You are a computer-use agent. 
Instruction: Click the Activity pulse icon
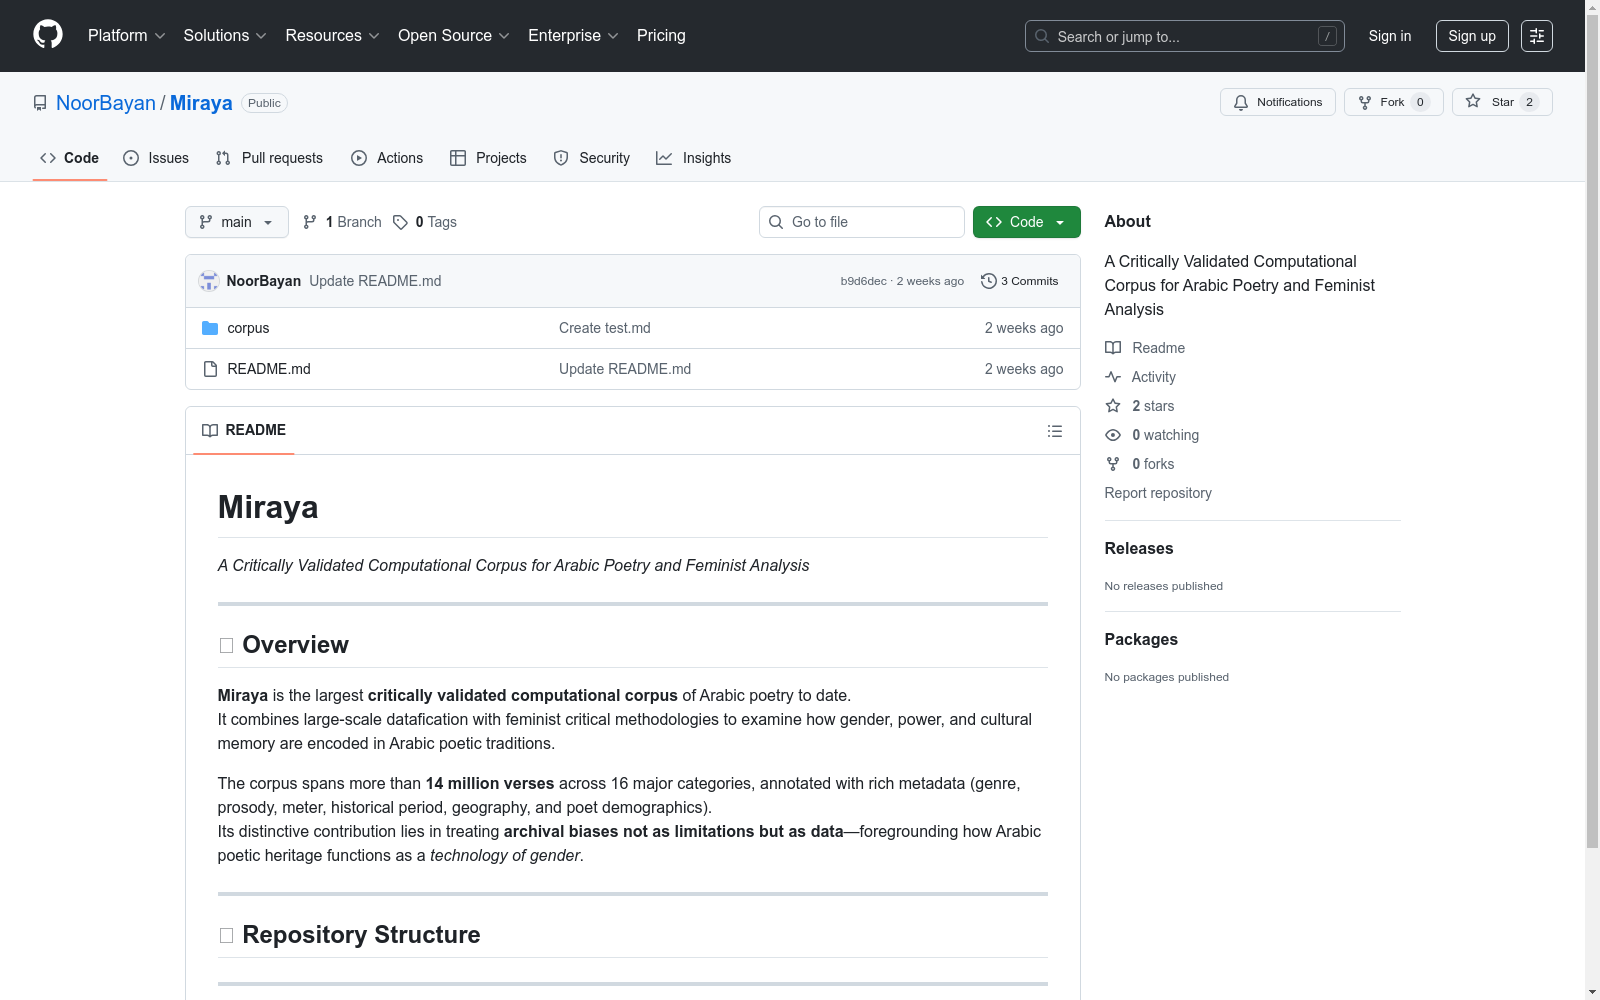(x=1113, y=377)
